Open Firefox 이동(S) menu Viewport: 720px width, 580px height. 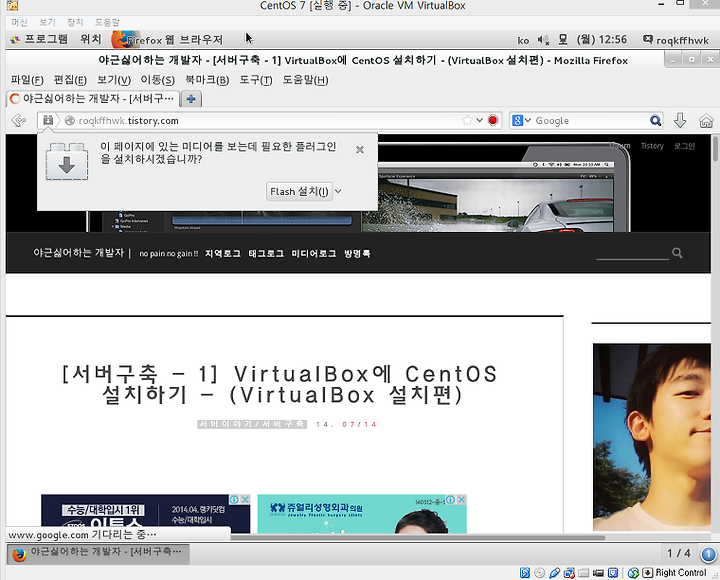click(x=157, y=80)
